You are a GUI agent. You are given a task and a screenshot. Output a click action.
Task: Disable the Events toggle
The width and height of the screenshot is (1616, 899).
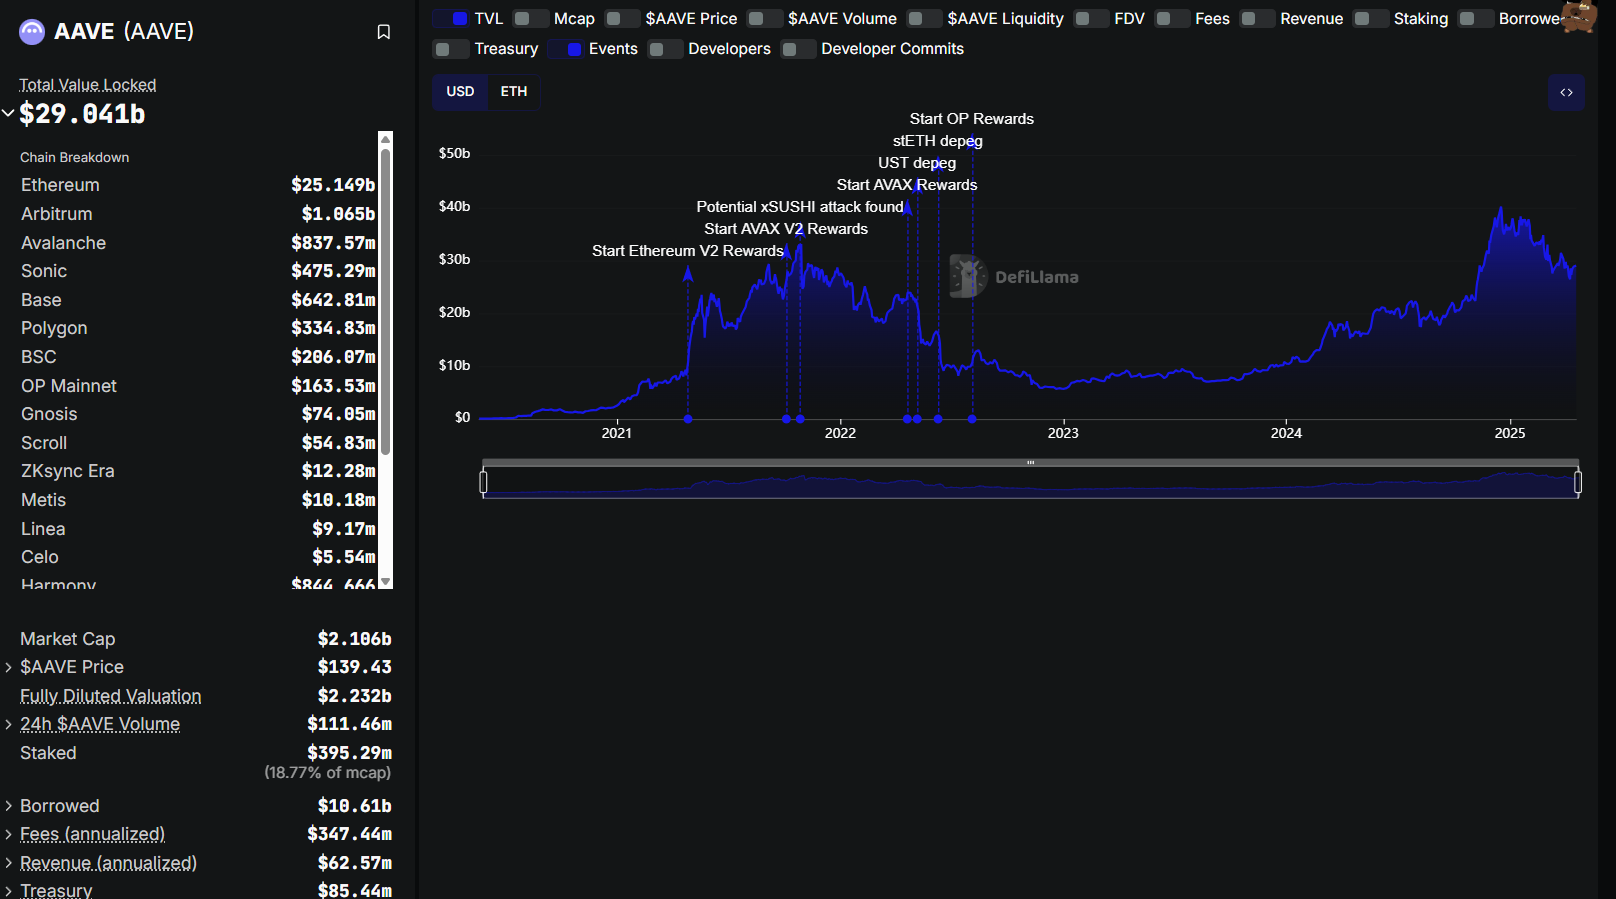point(566,49)
